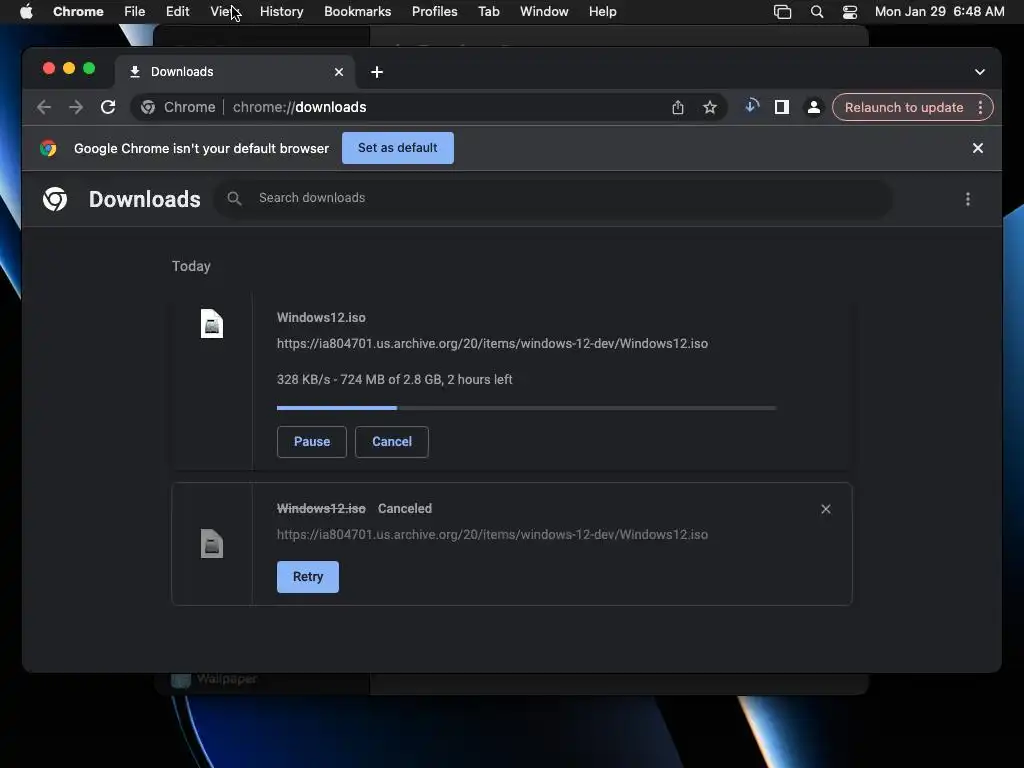Click the Search downloads field

[x=553, y=198]
